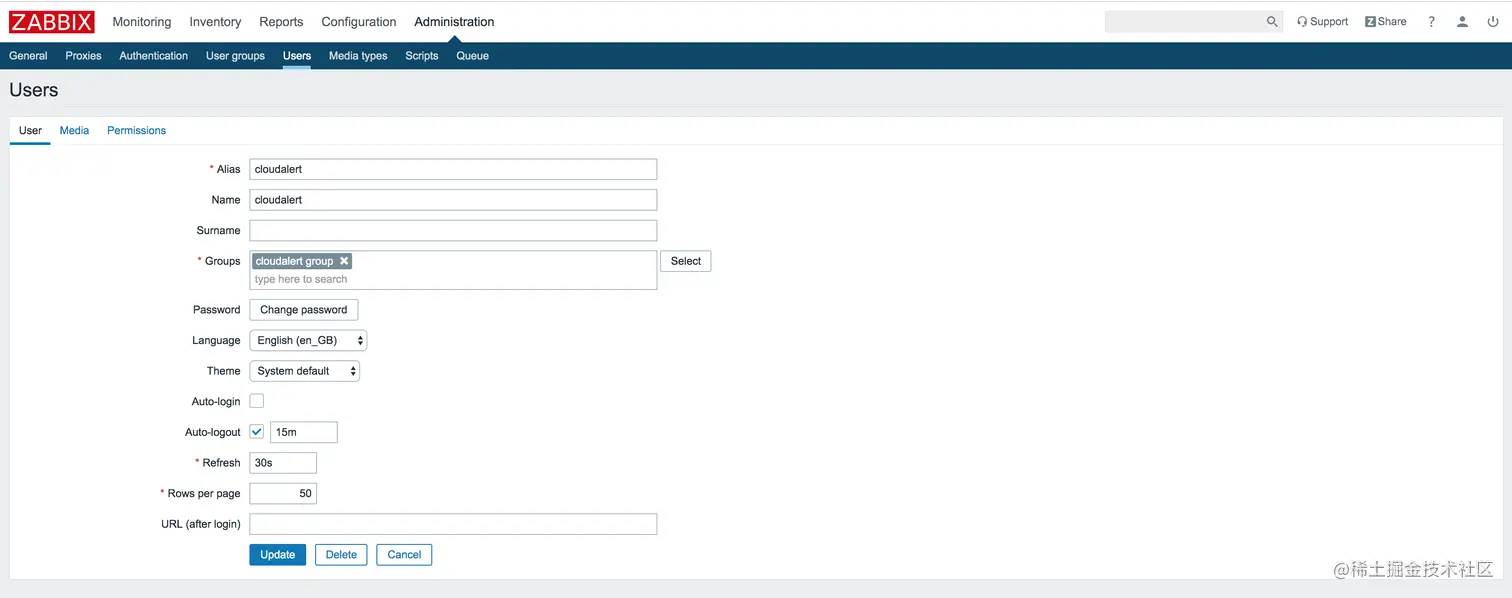Click the Select groups button
Viewport: 1512px width, 598px height.
coord(685,261)
